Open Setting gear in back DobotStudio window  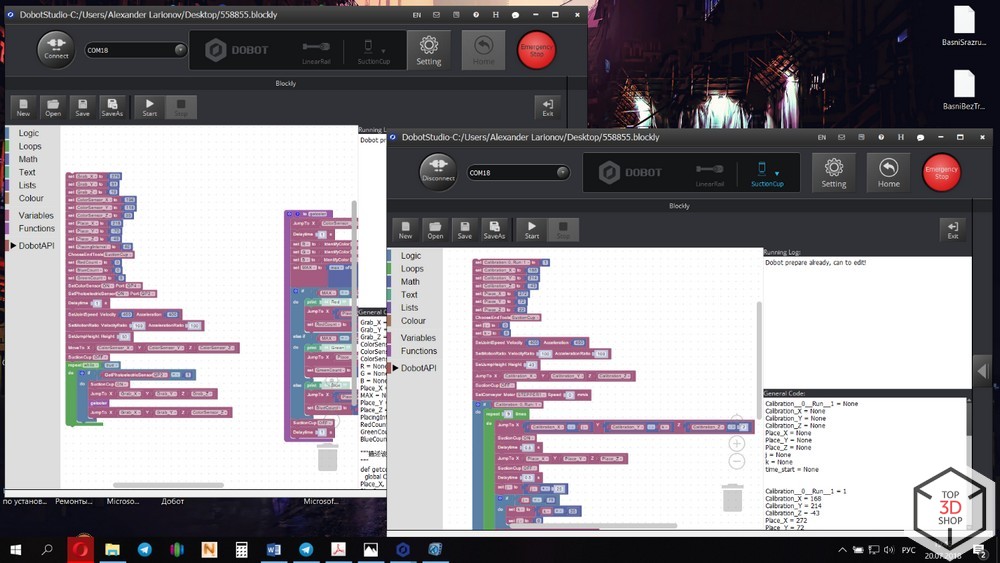click(x=429, y=50)
